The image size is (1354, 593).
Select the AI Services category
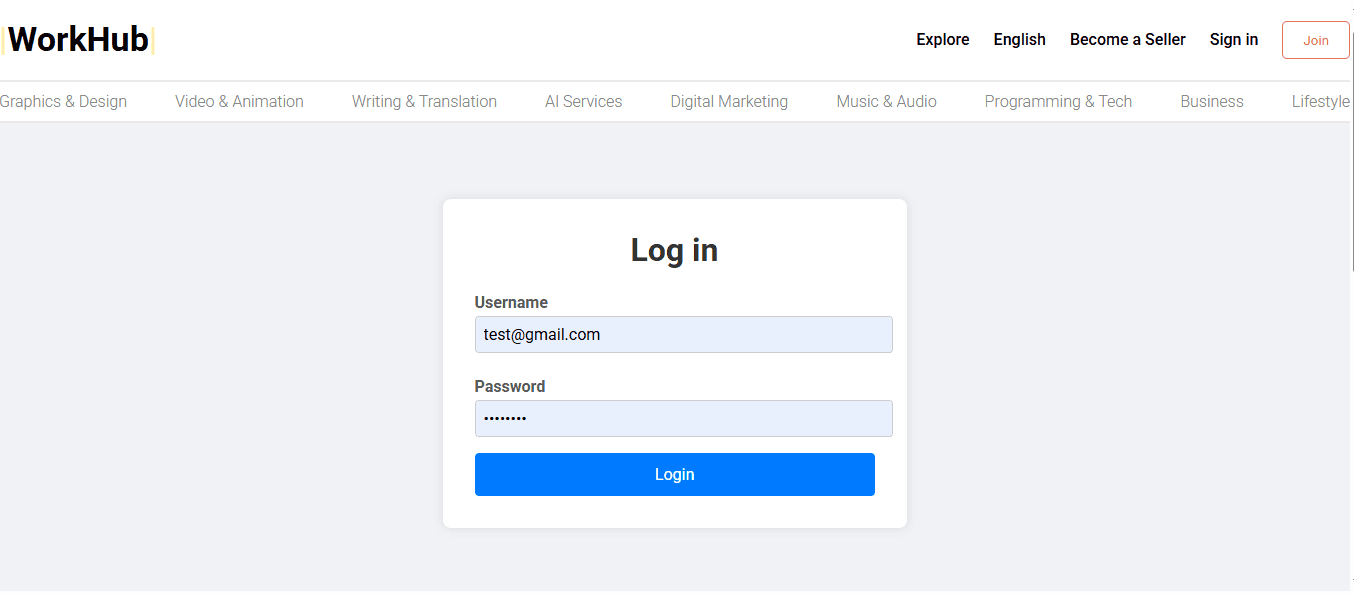pos(583,101)
